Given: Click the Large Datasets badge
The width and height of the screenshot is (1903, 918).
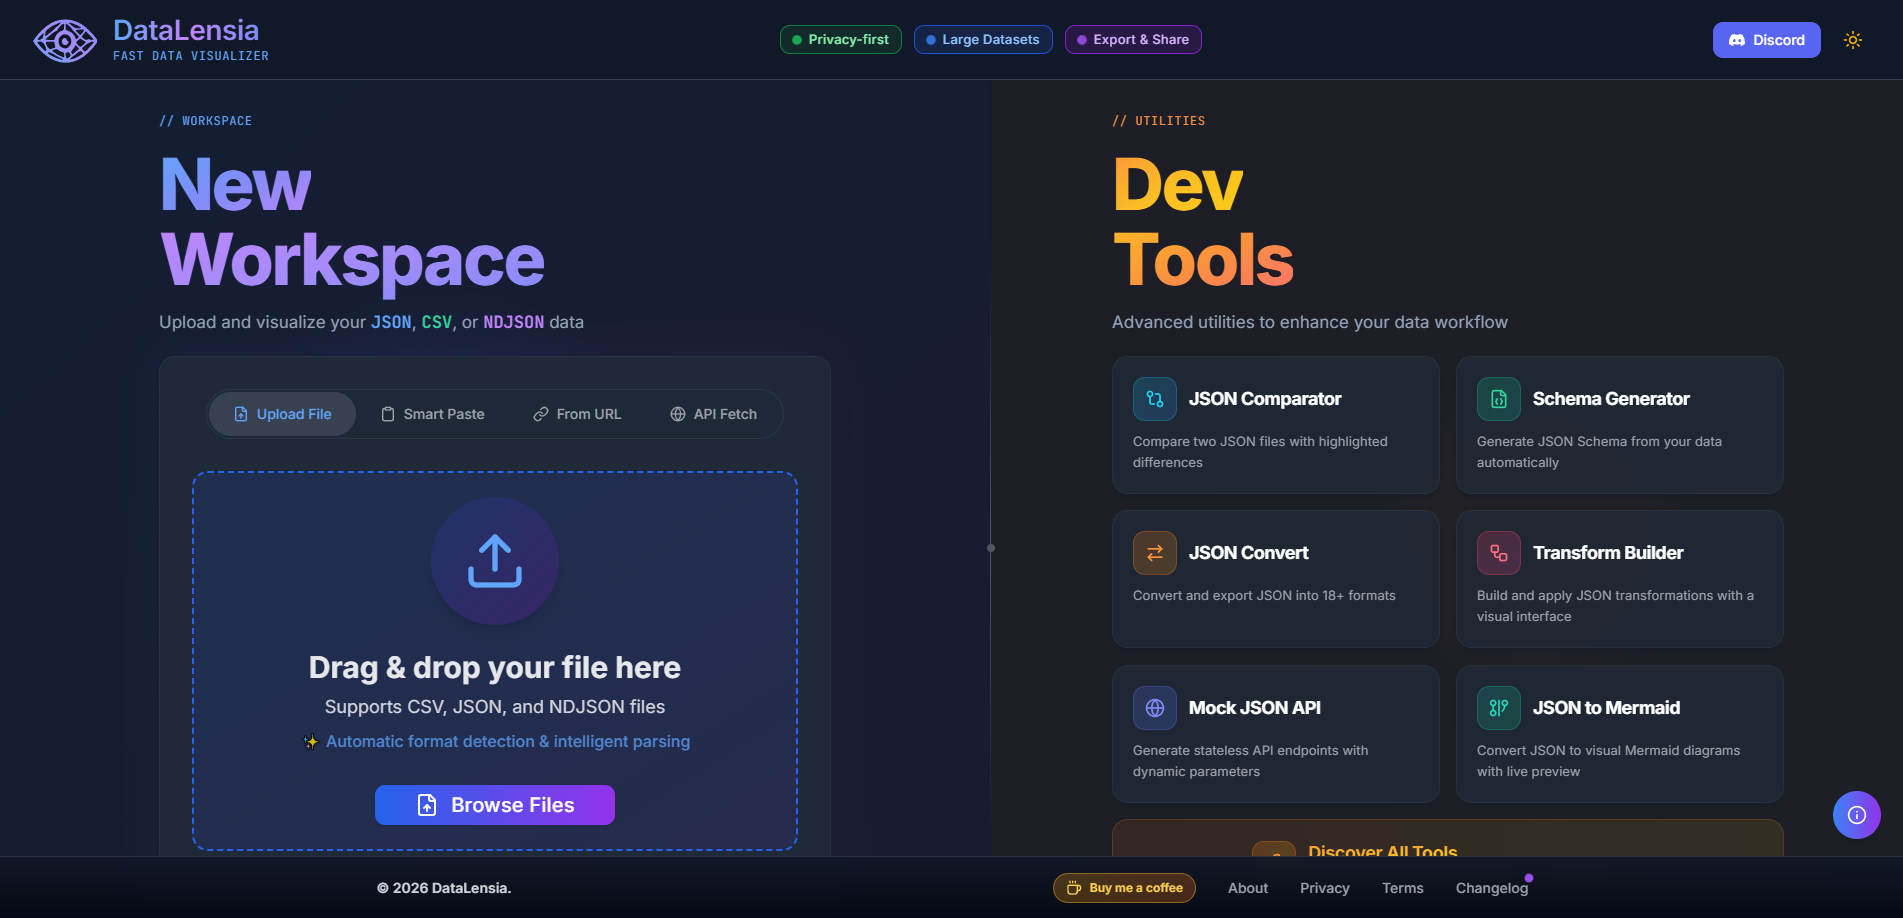Looking at the screenshot, I should coord(982,40).
